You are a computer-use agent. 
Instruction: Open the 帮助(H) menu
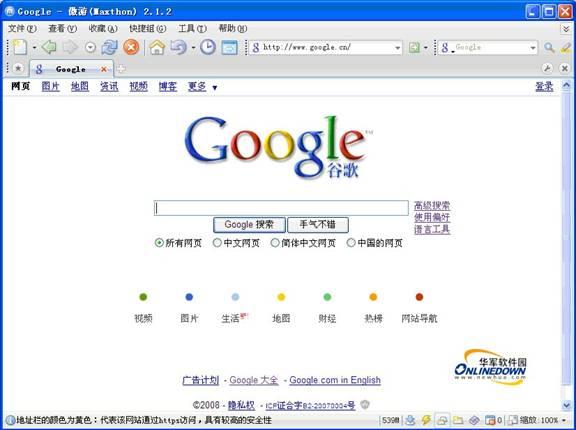[x=233, y=28]
